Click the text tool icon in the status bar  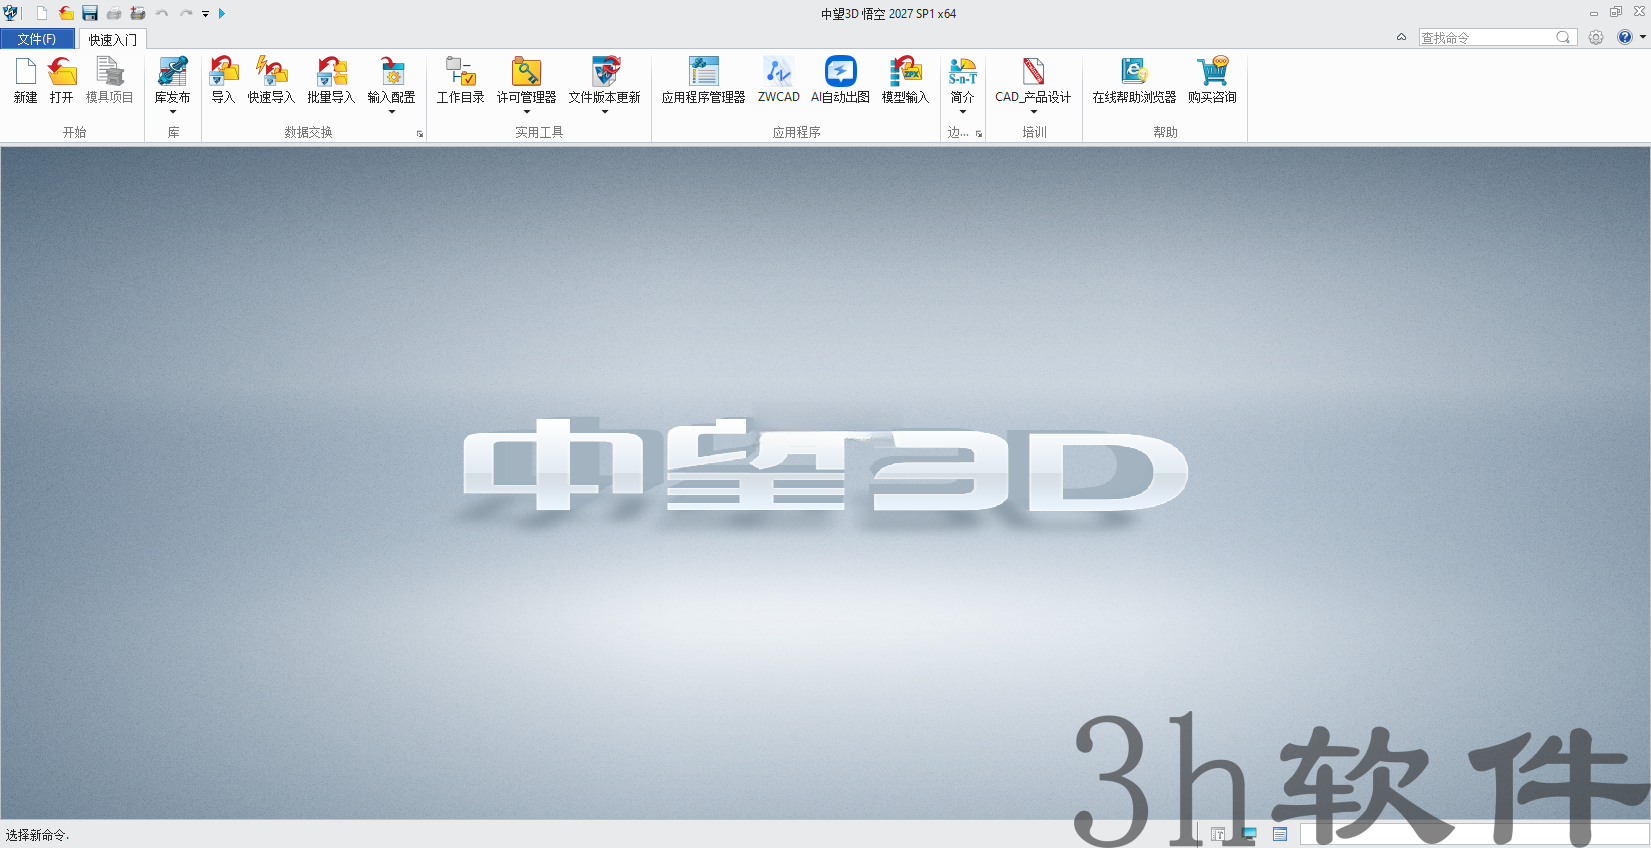[x=1218, y=834]
